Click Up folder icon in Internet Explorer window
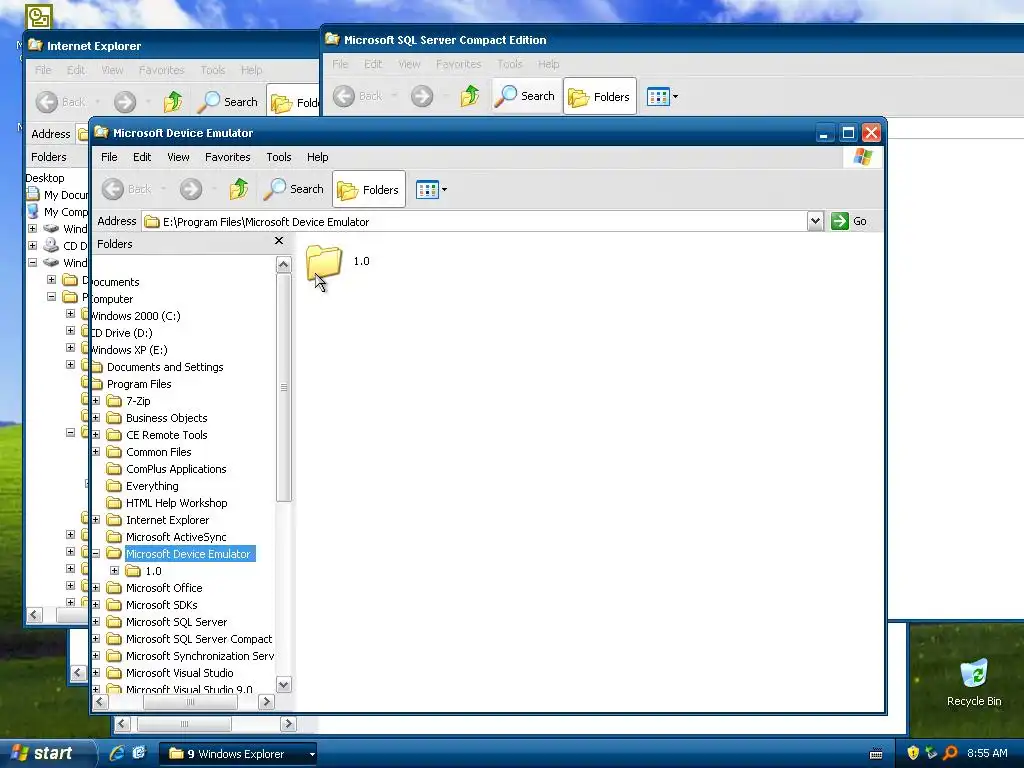Image resolution: width=1024 pixels, height=768 pixels. tap(172, 102)
